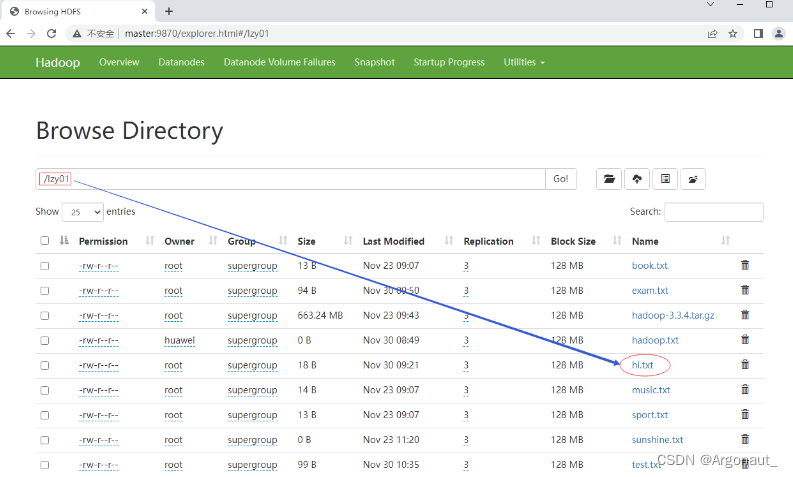The width and height of the screenshot is (793, 477).
Task: Open the exam.txt file link
Action: coord(650,290)
